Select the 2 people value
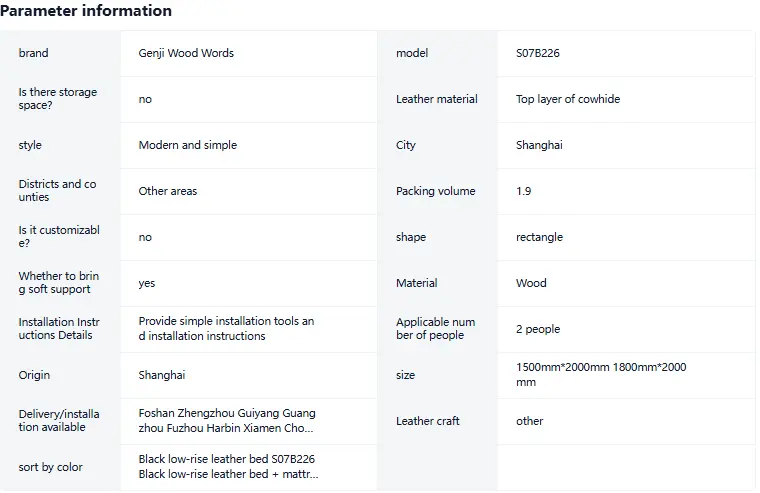The height and width of the screenshot is (493, 760). [x=538, y=329]
